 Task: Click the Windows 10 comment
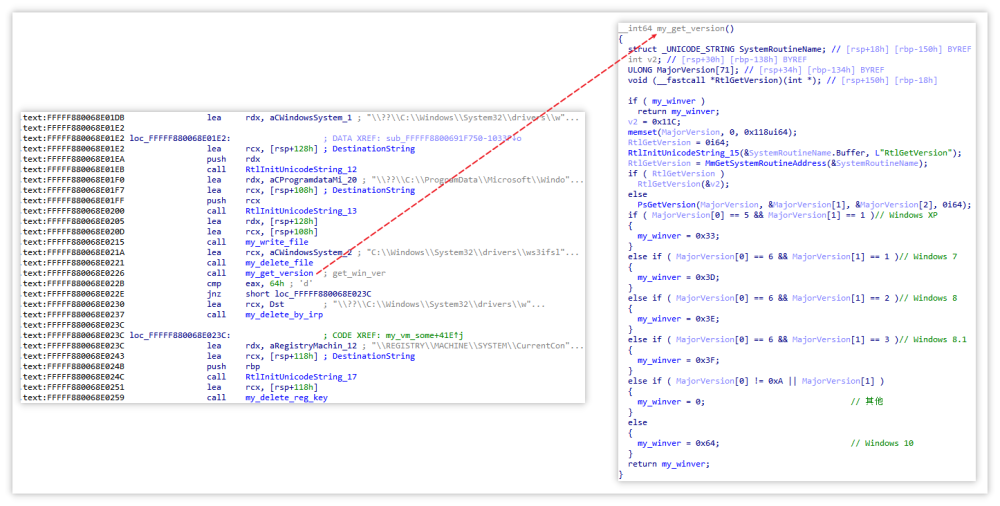tap(881, 443)
